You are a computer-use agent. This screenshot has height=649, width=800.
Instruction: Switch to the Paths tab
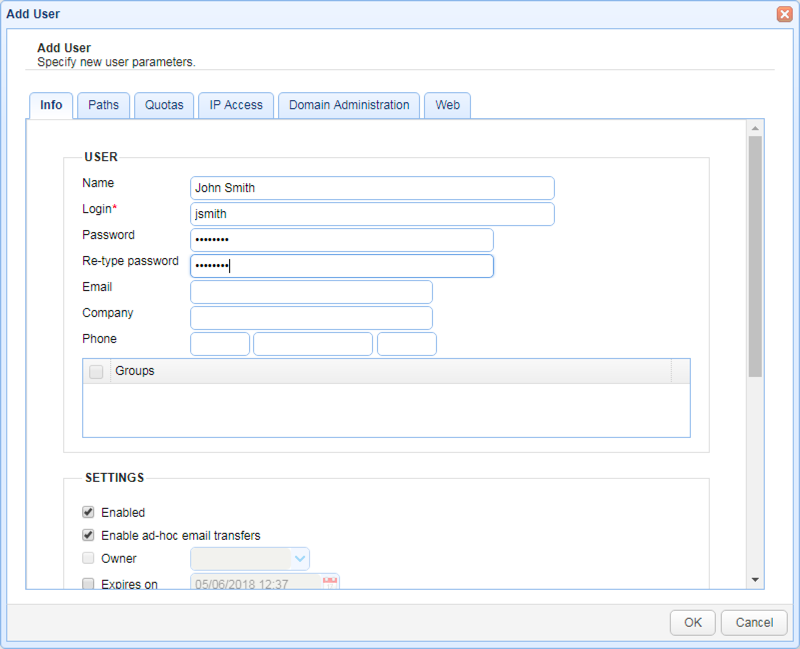pyautogui.click(x=103, y=105)
